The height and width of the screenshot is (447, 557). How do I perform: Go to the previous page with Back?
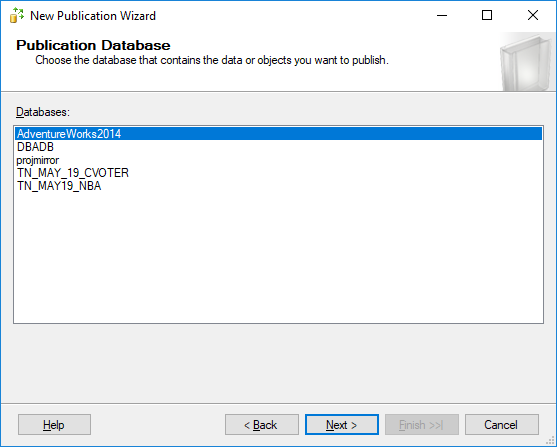coord(262,425)
